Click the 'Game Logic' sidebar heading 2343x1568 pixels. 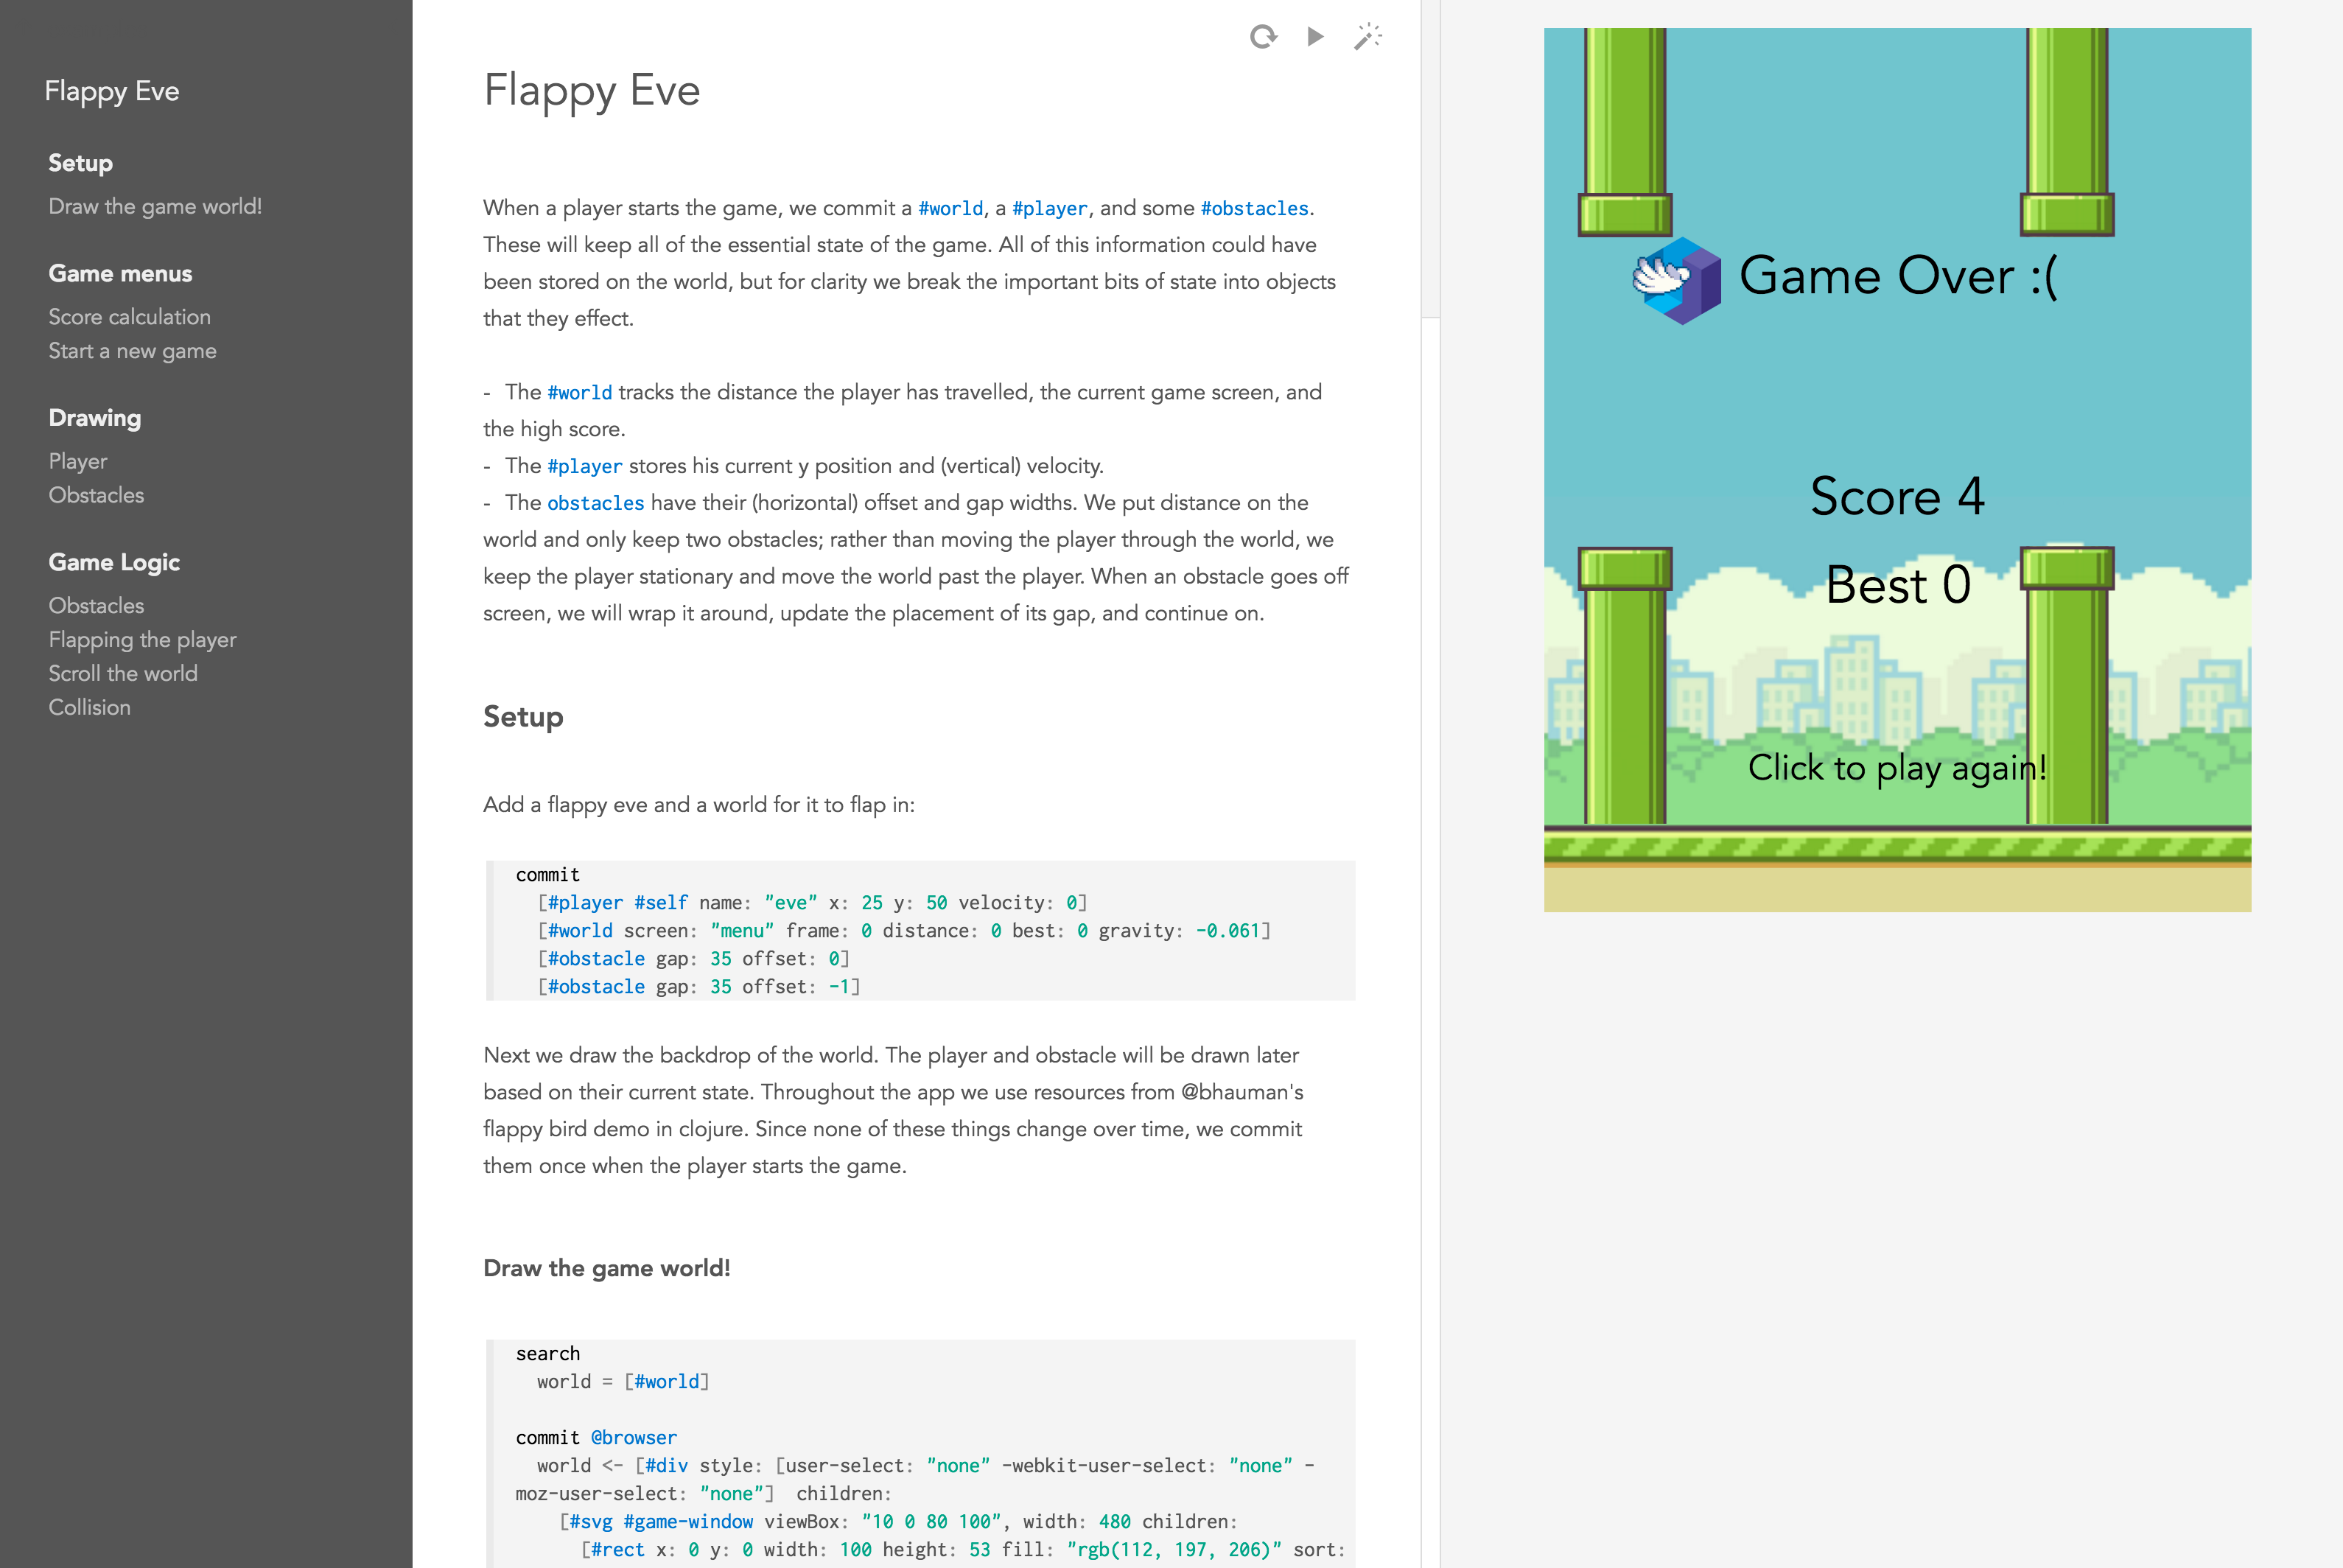pos(114,562)
